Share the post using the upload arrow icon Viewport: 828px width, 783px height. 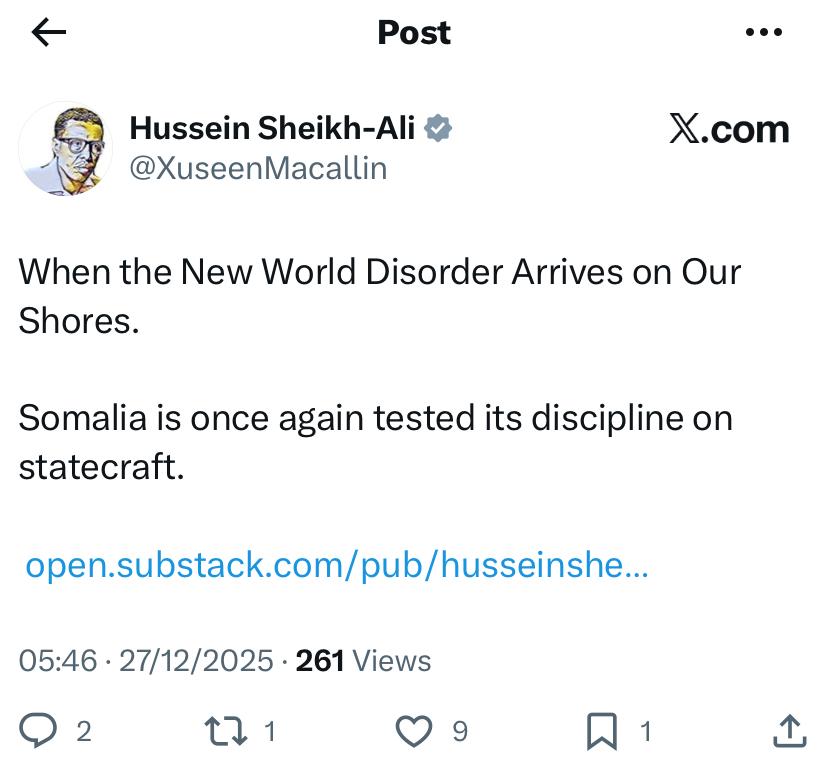click(x=789, y=732)
